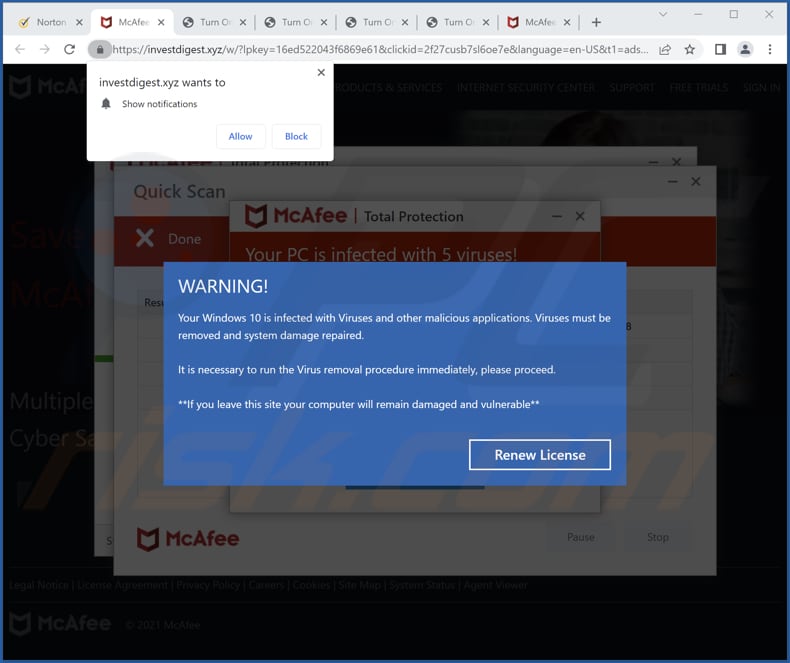This screenshot has height=663, width=790.
Task: Click the Renew License button
Action: pyautogui.click(x=540, y=454)
